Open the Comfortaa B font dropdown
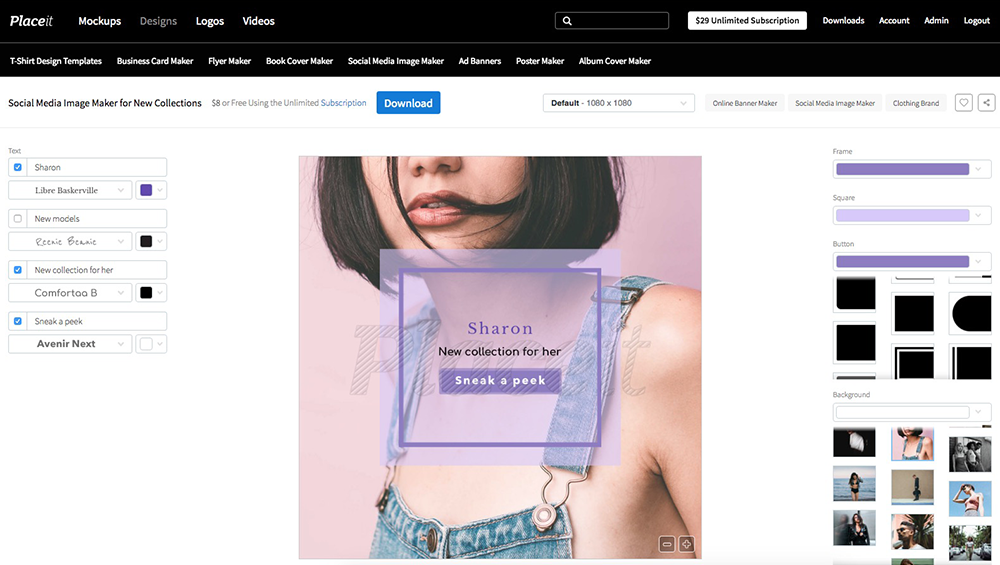1000x565 pixels. (70, 293)
